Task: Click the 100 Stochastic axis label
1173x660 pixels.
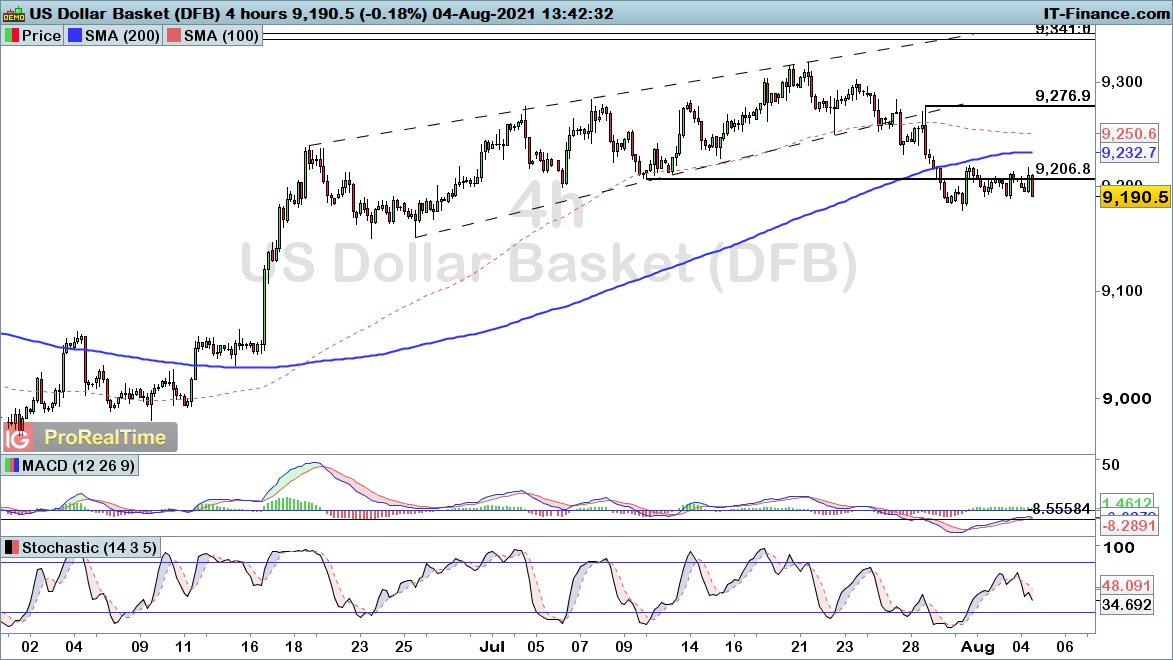Action: coord(1119,548)
